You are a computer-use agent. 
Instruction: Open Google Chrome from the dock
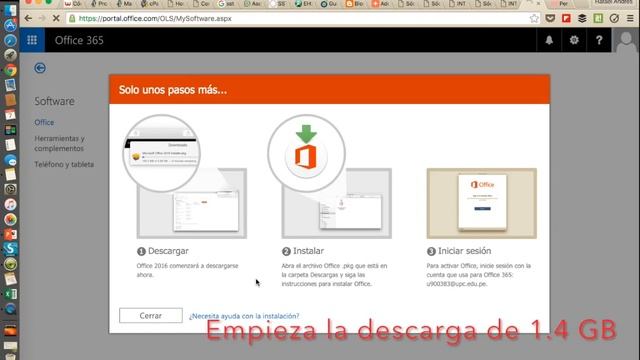pyautogui.click(x=10, y=70)
